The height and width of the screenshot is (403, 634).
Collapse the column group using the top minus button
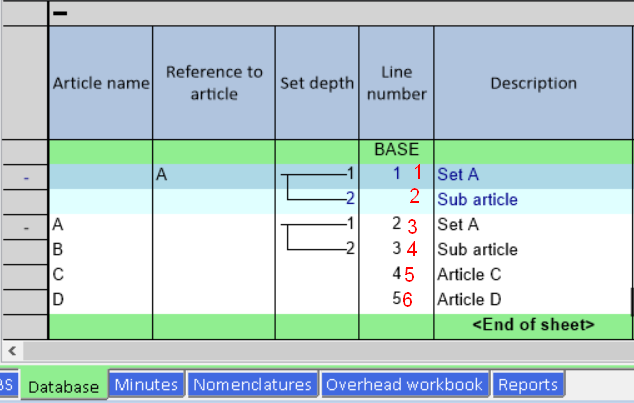pyautogui.click(x=60, y=13)
